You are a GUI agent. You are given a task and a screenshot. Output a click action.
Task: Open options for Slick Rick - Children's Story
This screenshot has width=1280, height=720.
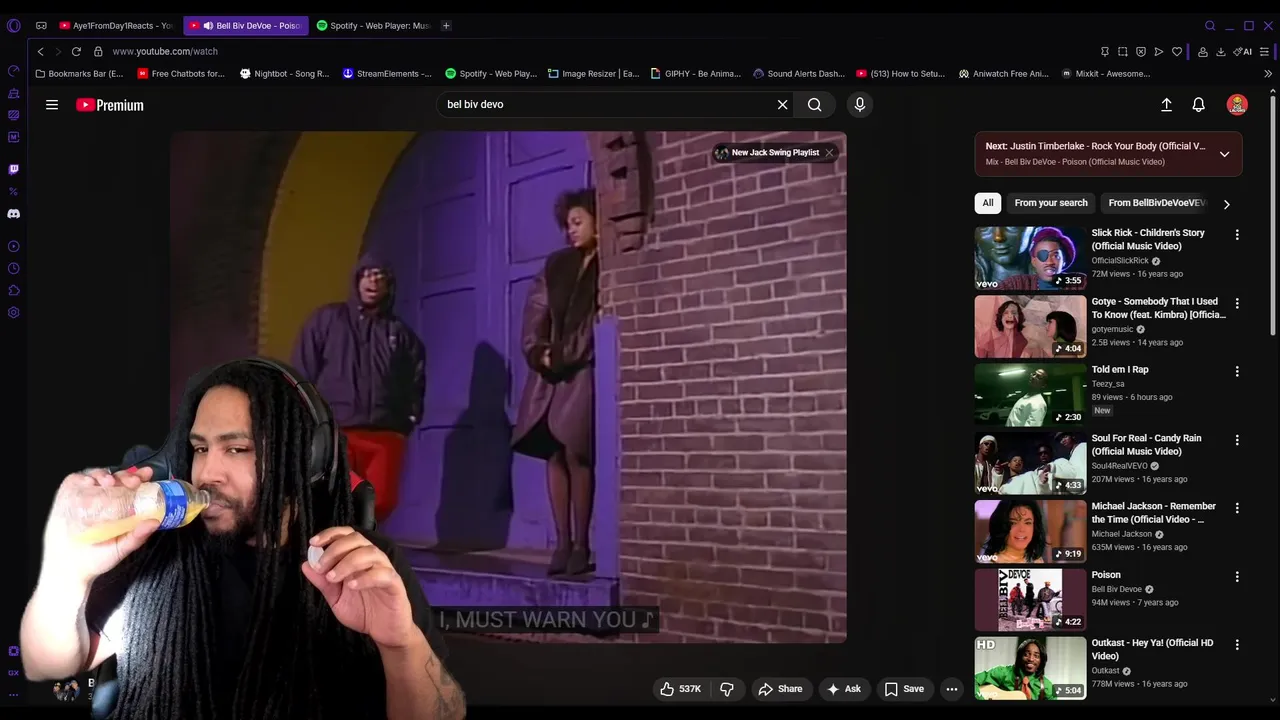click(x=1237, y=235)
